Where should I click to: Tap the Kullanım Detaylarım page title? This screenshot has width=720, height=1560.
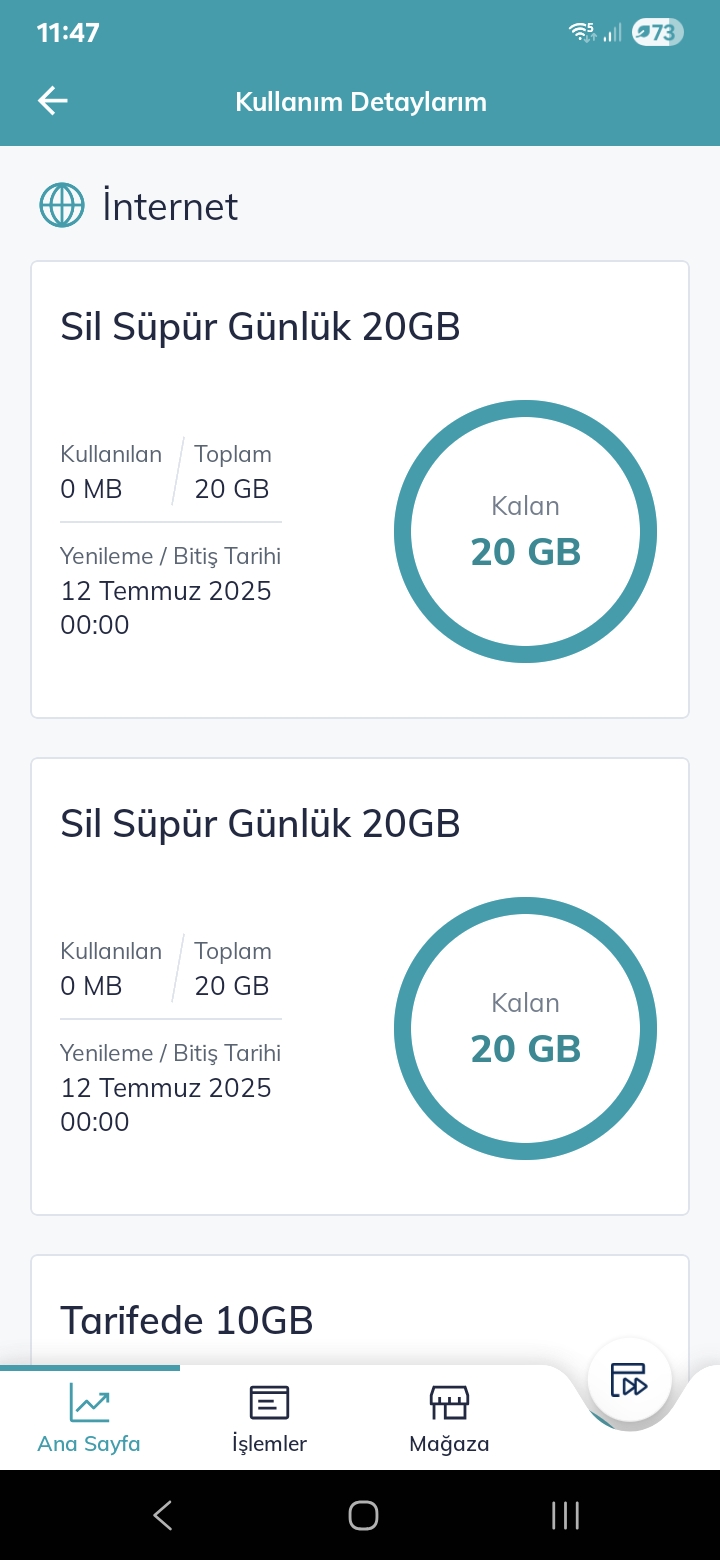[x=361, y=101]
